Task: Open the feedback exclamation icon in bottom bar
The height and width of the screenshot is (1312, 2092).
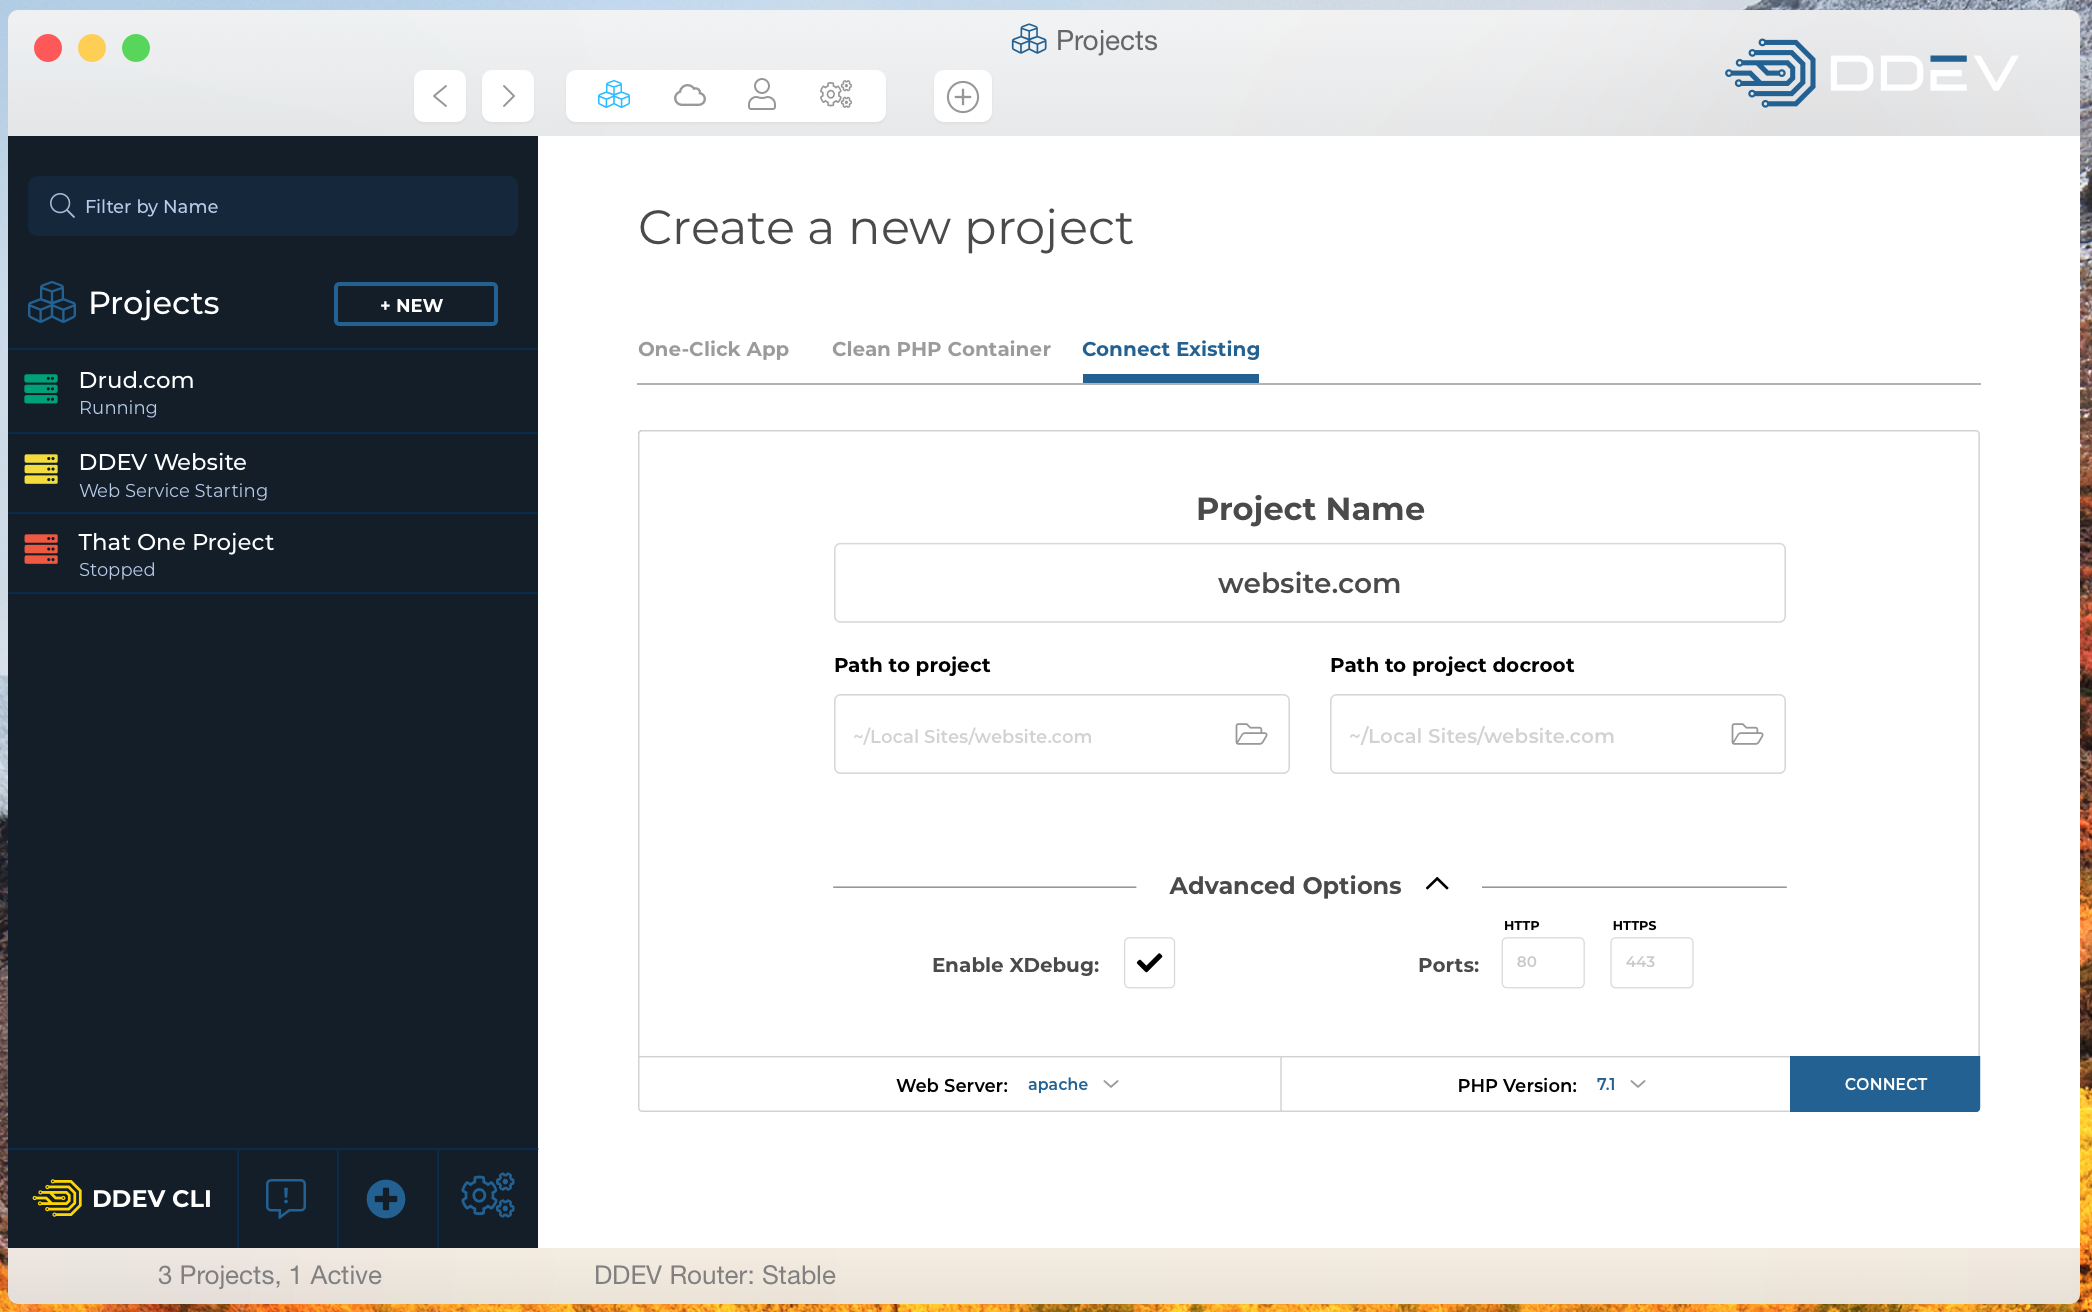Action: (286, 1197)
